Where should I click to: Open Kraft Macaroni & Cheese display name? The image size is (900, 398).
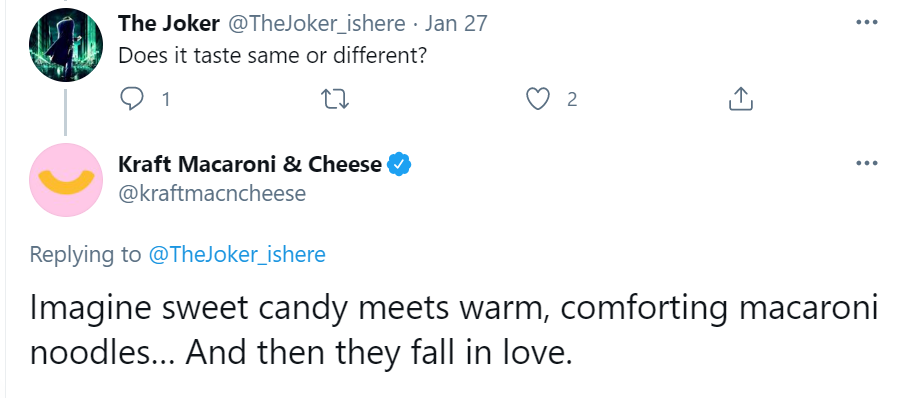coord(250,165)
